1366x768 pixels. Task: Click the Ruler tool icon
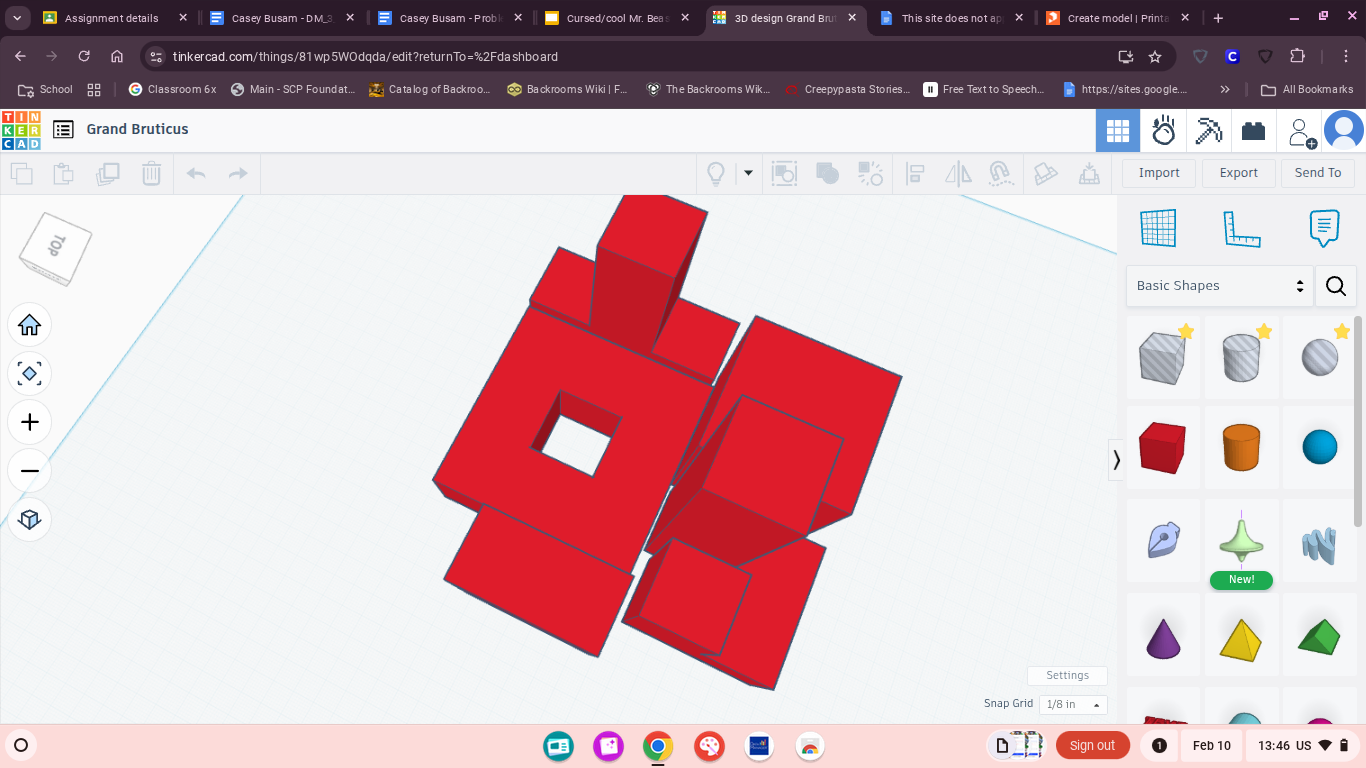click(x=1242, y=228)
